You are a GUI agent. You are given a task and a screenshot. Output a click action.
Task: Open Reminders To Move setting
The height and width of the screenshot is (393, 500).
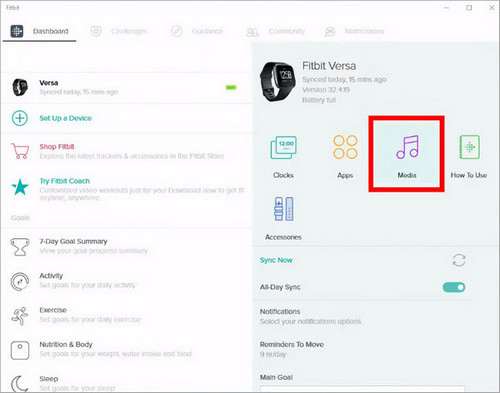[363, 349]
